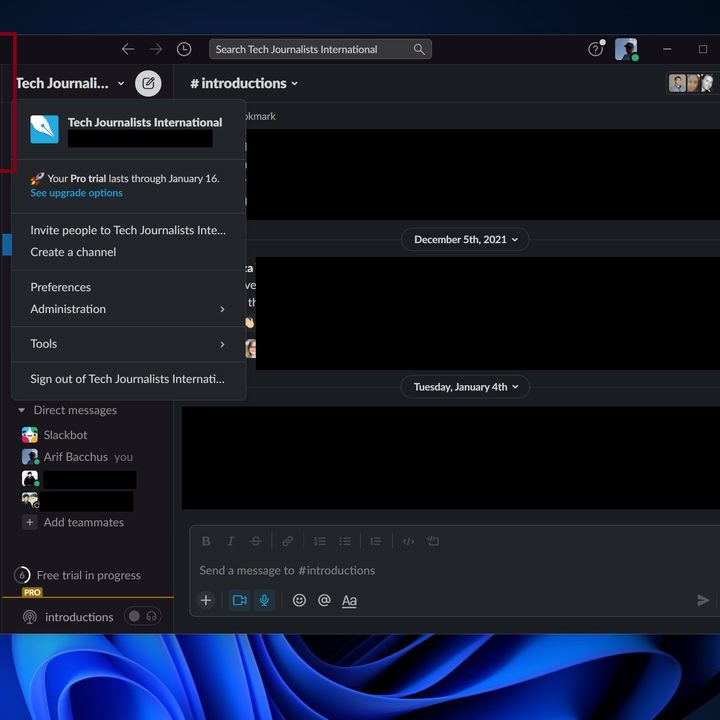Open the December 5th, 2021 date dropdown
720x720 pixels.
(x=465, y=239)
